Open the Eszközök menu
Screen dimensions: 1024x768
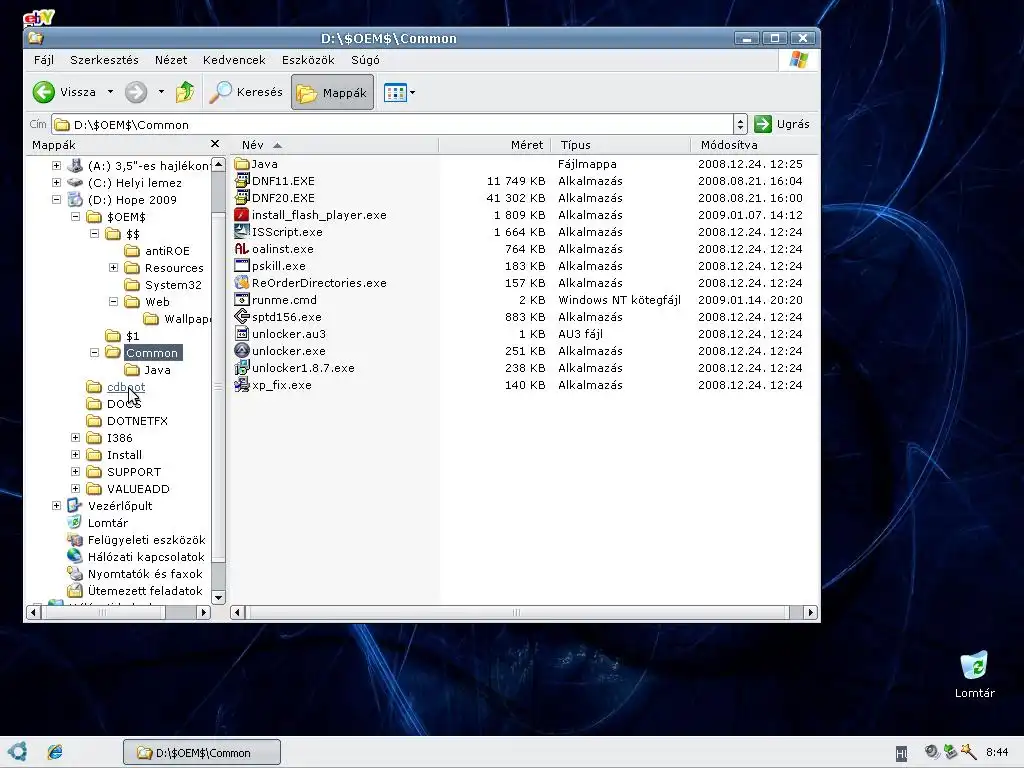click(x=308, y=60)
